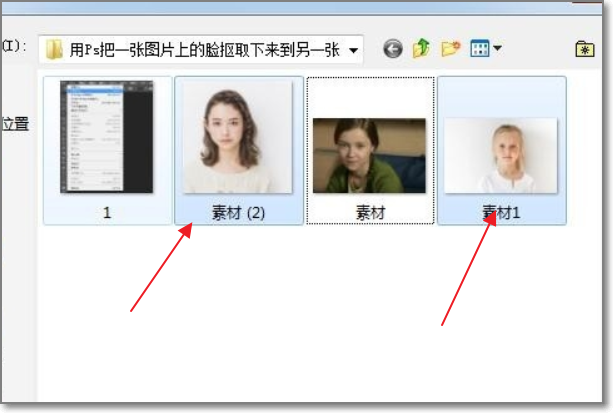Select the 素材 (2) image thumbnail
The width and height of the screenshot is (613, 413).
[238, 137]
